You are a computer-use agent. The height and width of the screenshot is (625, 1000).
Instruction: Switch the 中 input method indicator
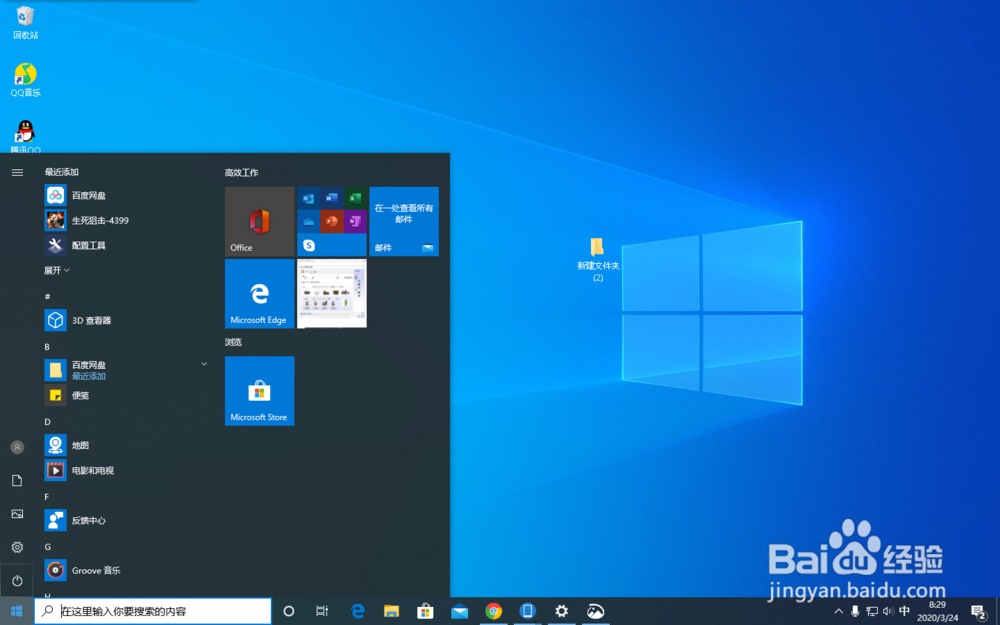coord(904,611)
